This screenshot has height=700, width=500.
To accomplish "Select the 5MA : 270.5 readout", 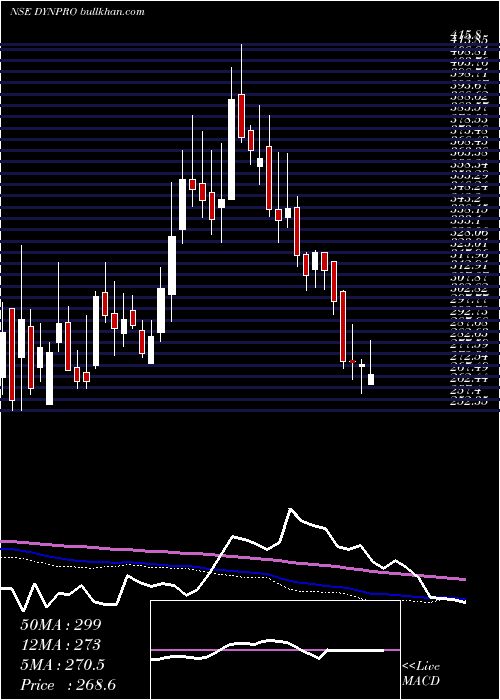I will click(62, 665).
